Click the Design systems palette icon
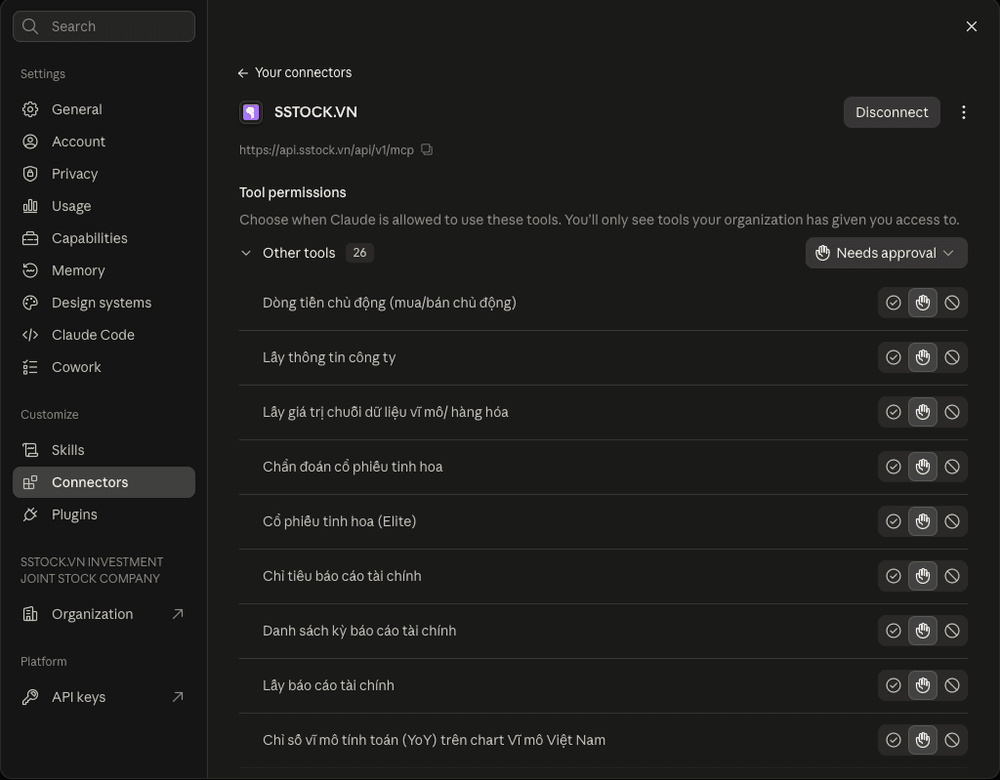 click(x=30, y=302)
